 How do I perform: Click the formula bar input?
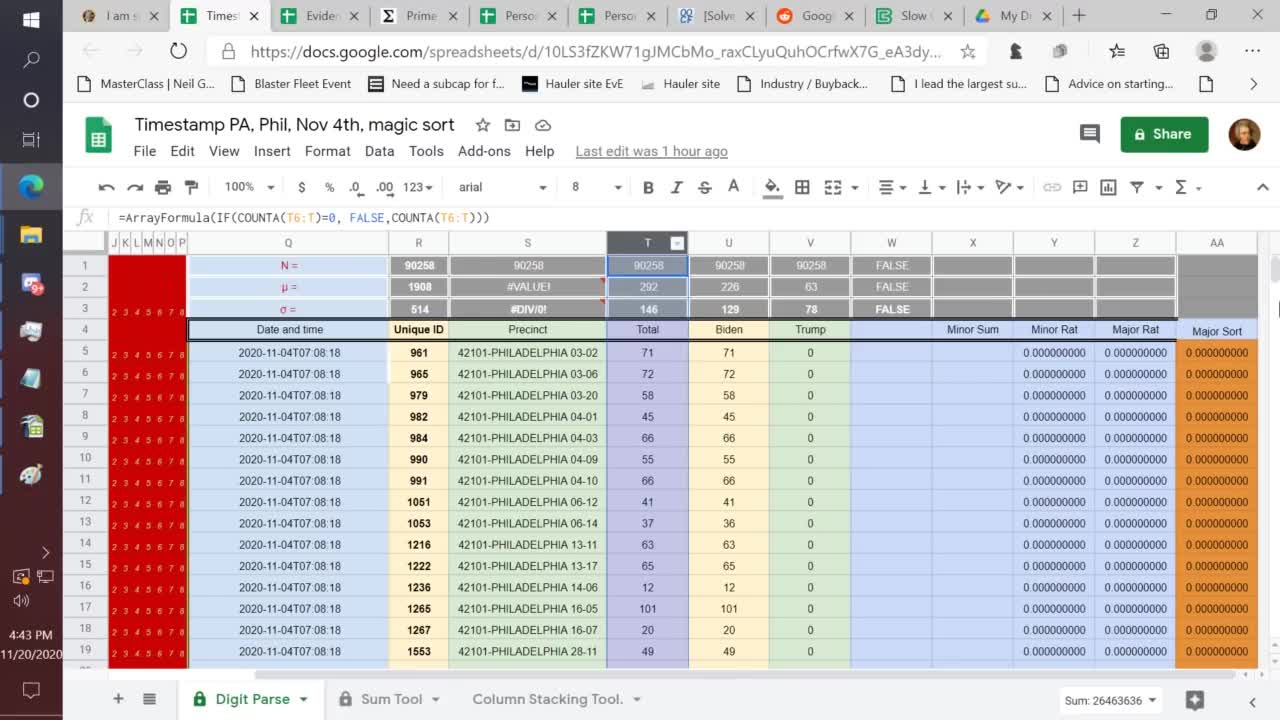click(x=690, y=217)
